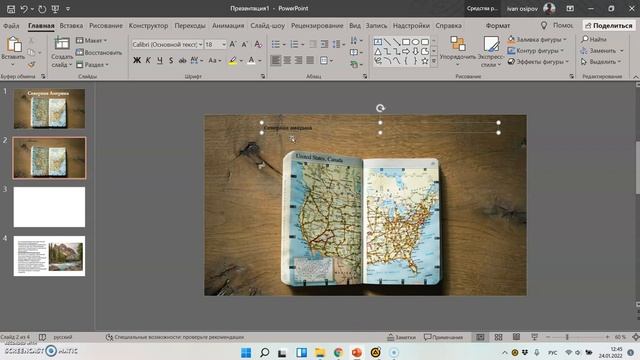640x360 pixels.
Task: Toggle italic formatting (К)
Action: (148, 60)
